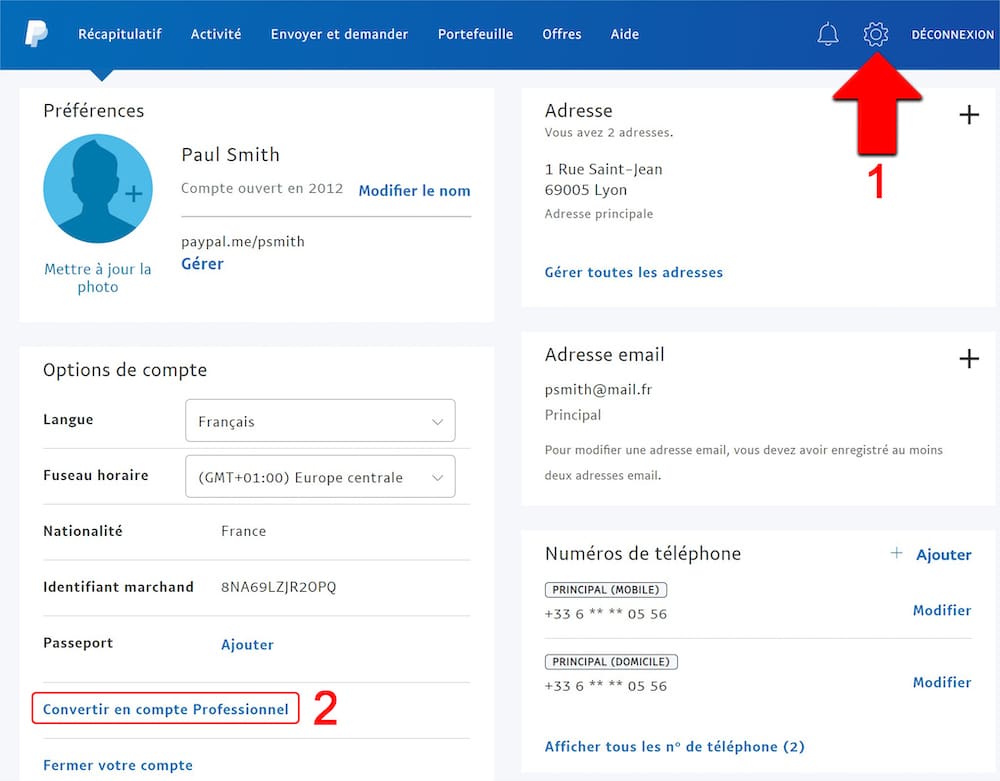Click Modifier le nom link
This screenshot has height=781, width=1000.
(414, 190)
